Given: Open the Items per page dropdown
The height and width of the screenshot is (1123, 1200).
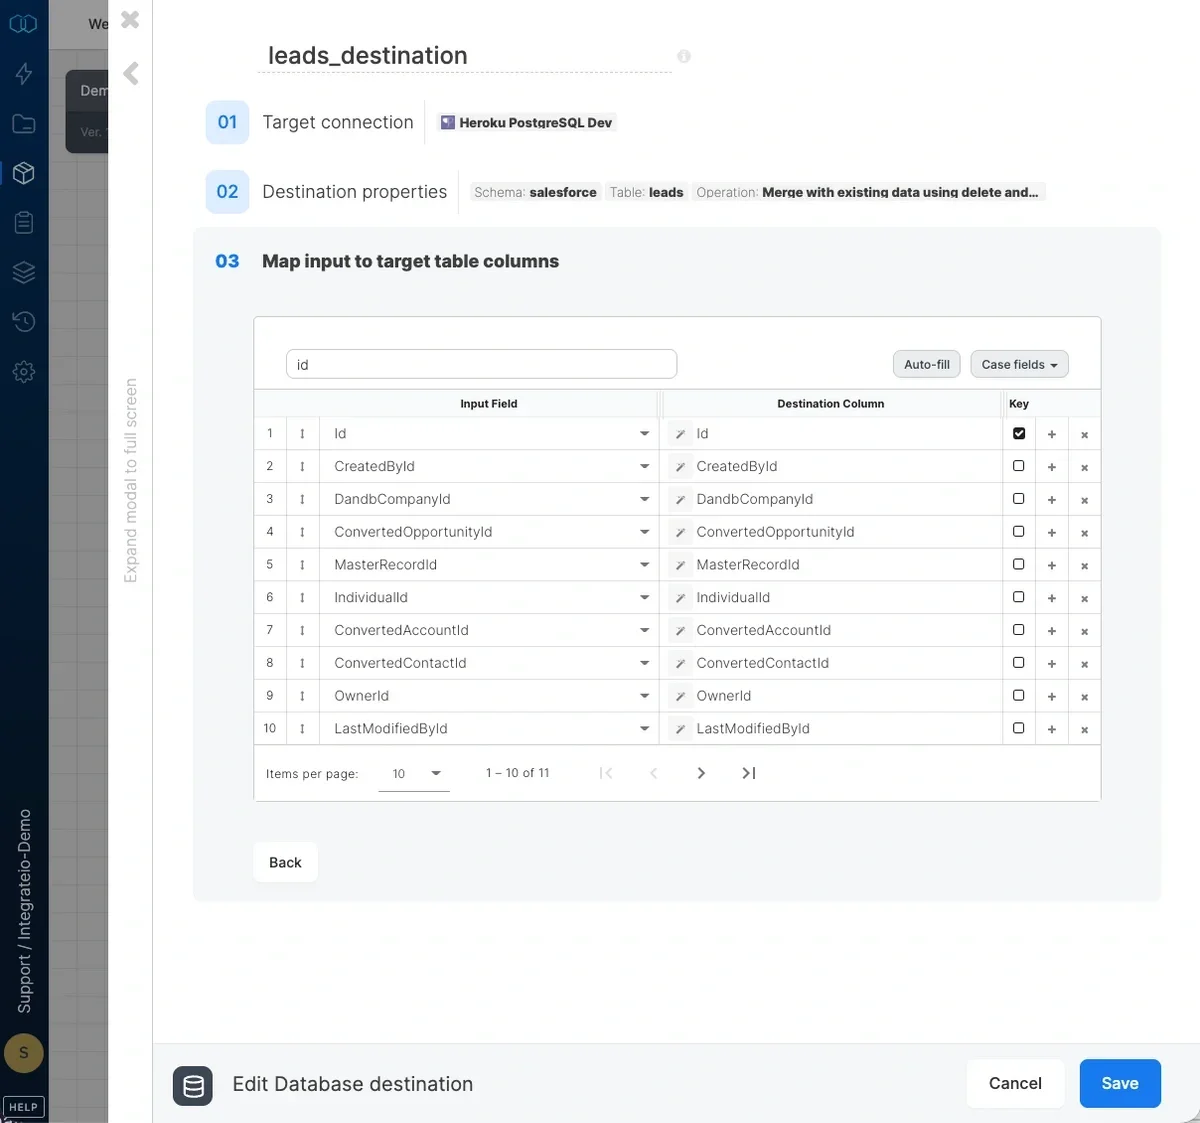Looking at the screenshot, I should (414, 773).
